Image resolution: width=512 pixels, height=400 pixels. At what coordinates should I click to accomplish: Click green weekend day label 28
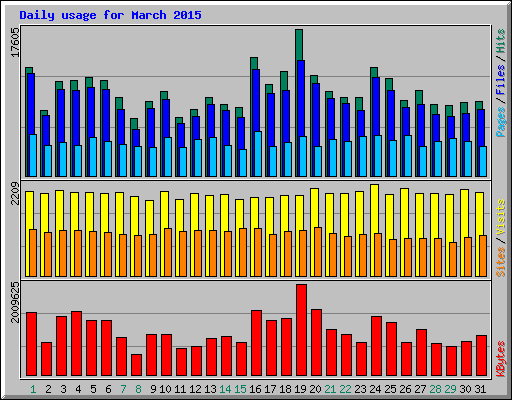pyautogui.click(x=435, y=389)
